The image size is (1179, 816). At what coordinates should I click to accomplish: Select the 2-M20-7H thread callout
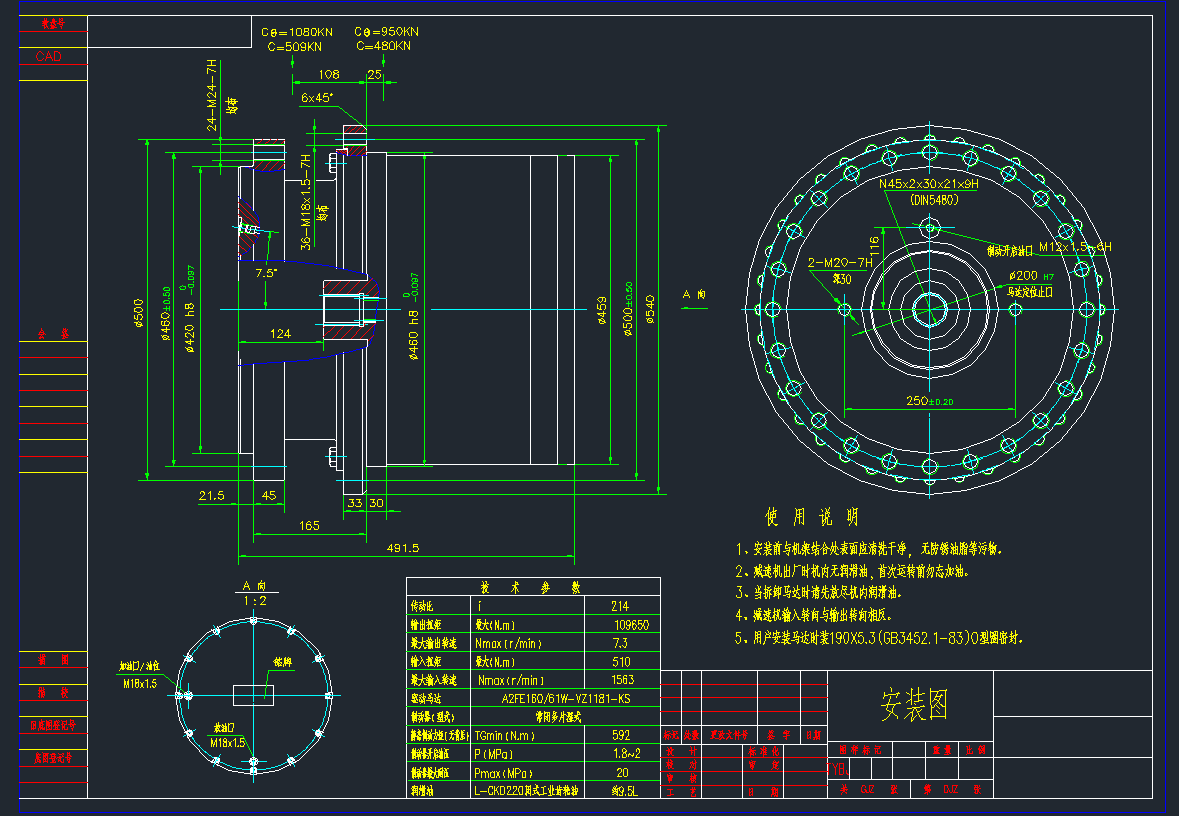pos(836,263)
